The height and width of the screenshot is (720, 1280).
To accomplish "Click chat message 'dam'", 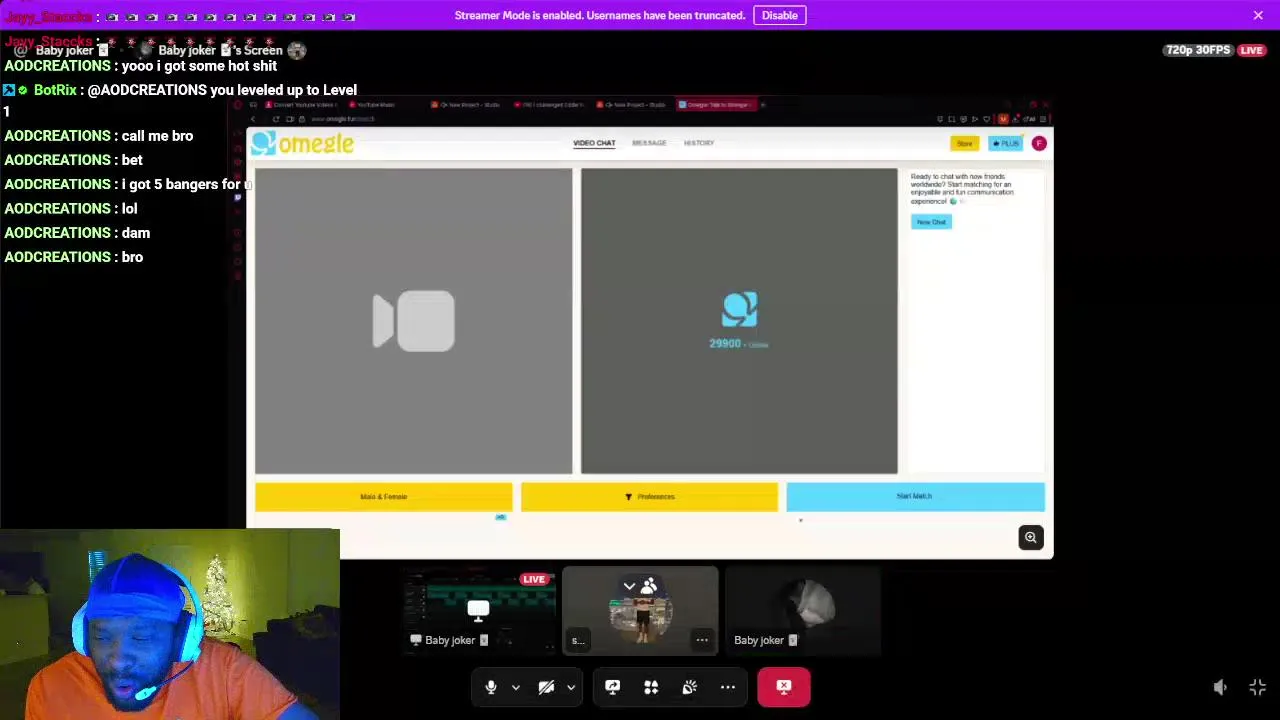I will coord(136,233).
